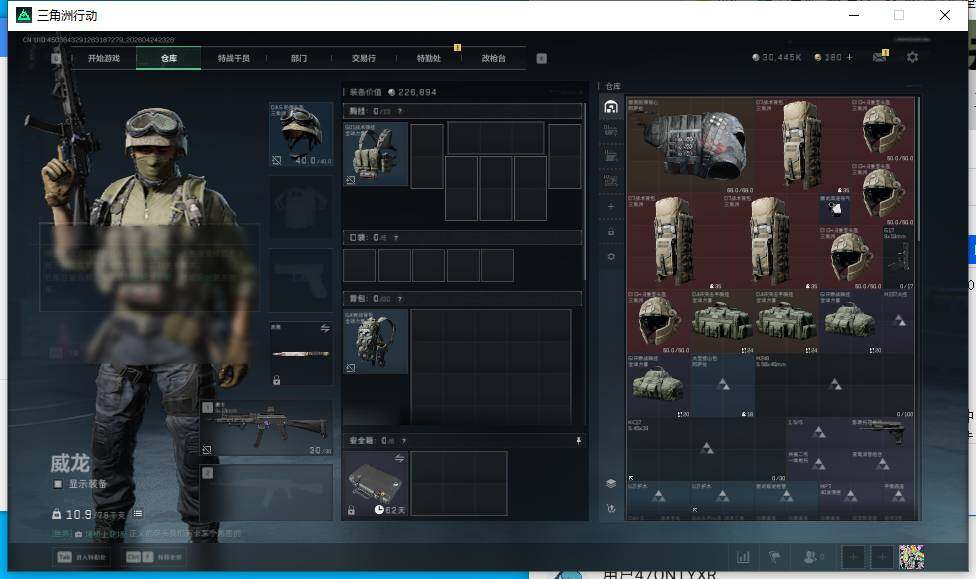Open the statistics bar chart icon
976x579 pixels.
tap(743, 557)
